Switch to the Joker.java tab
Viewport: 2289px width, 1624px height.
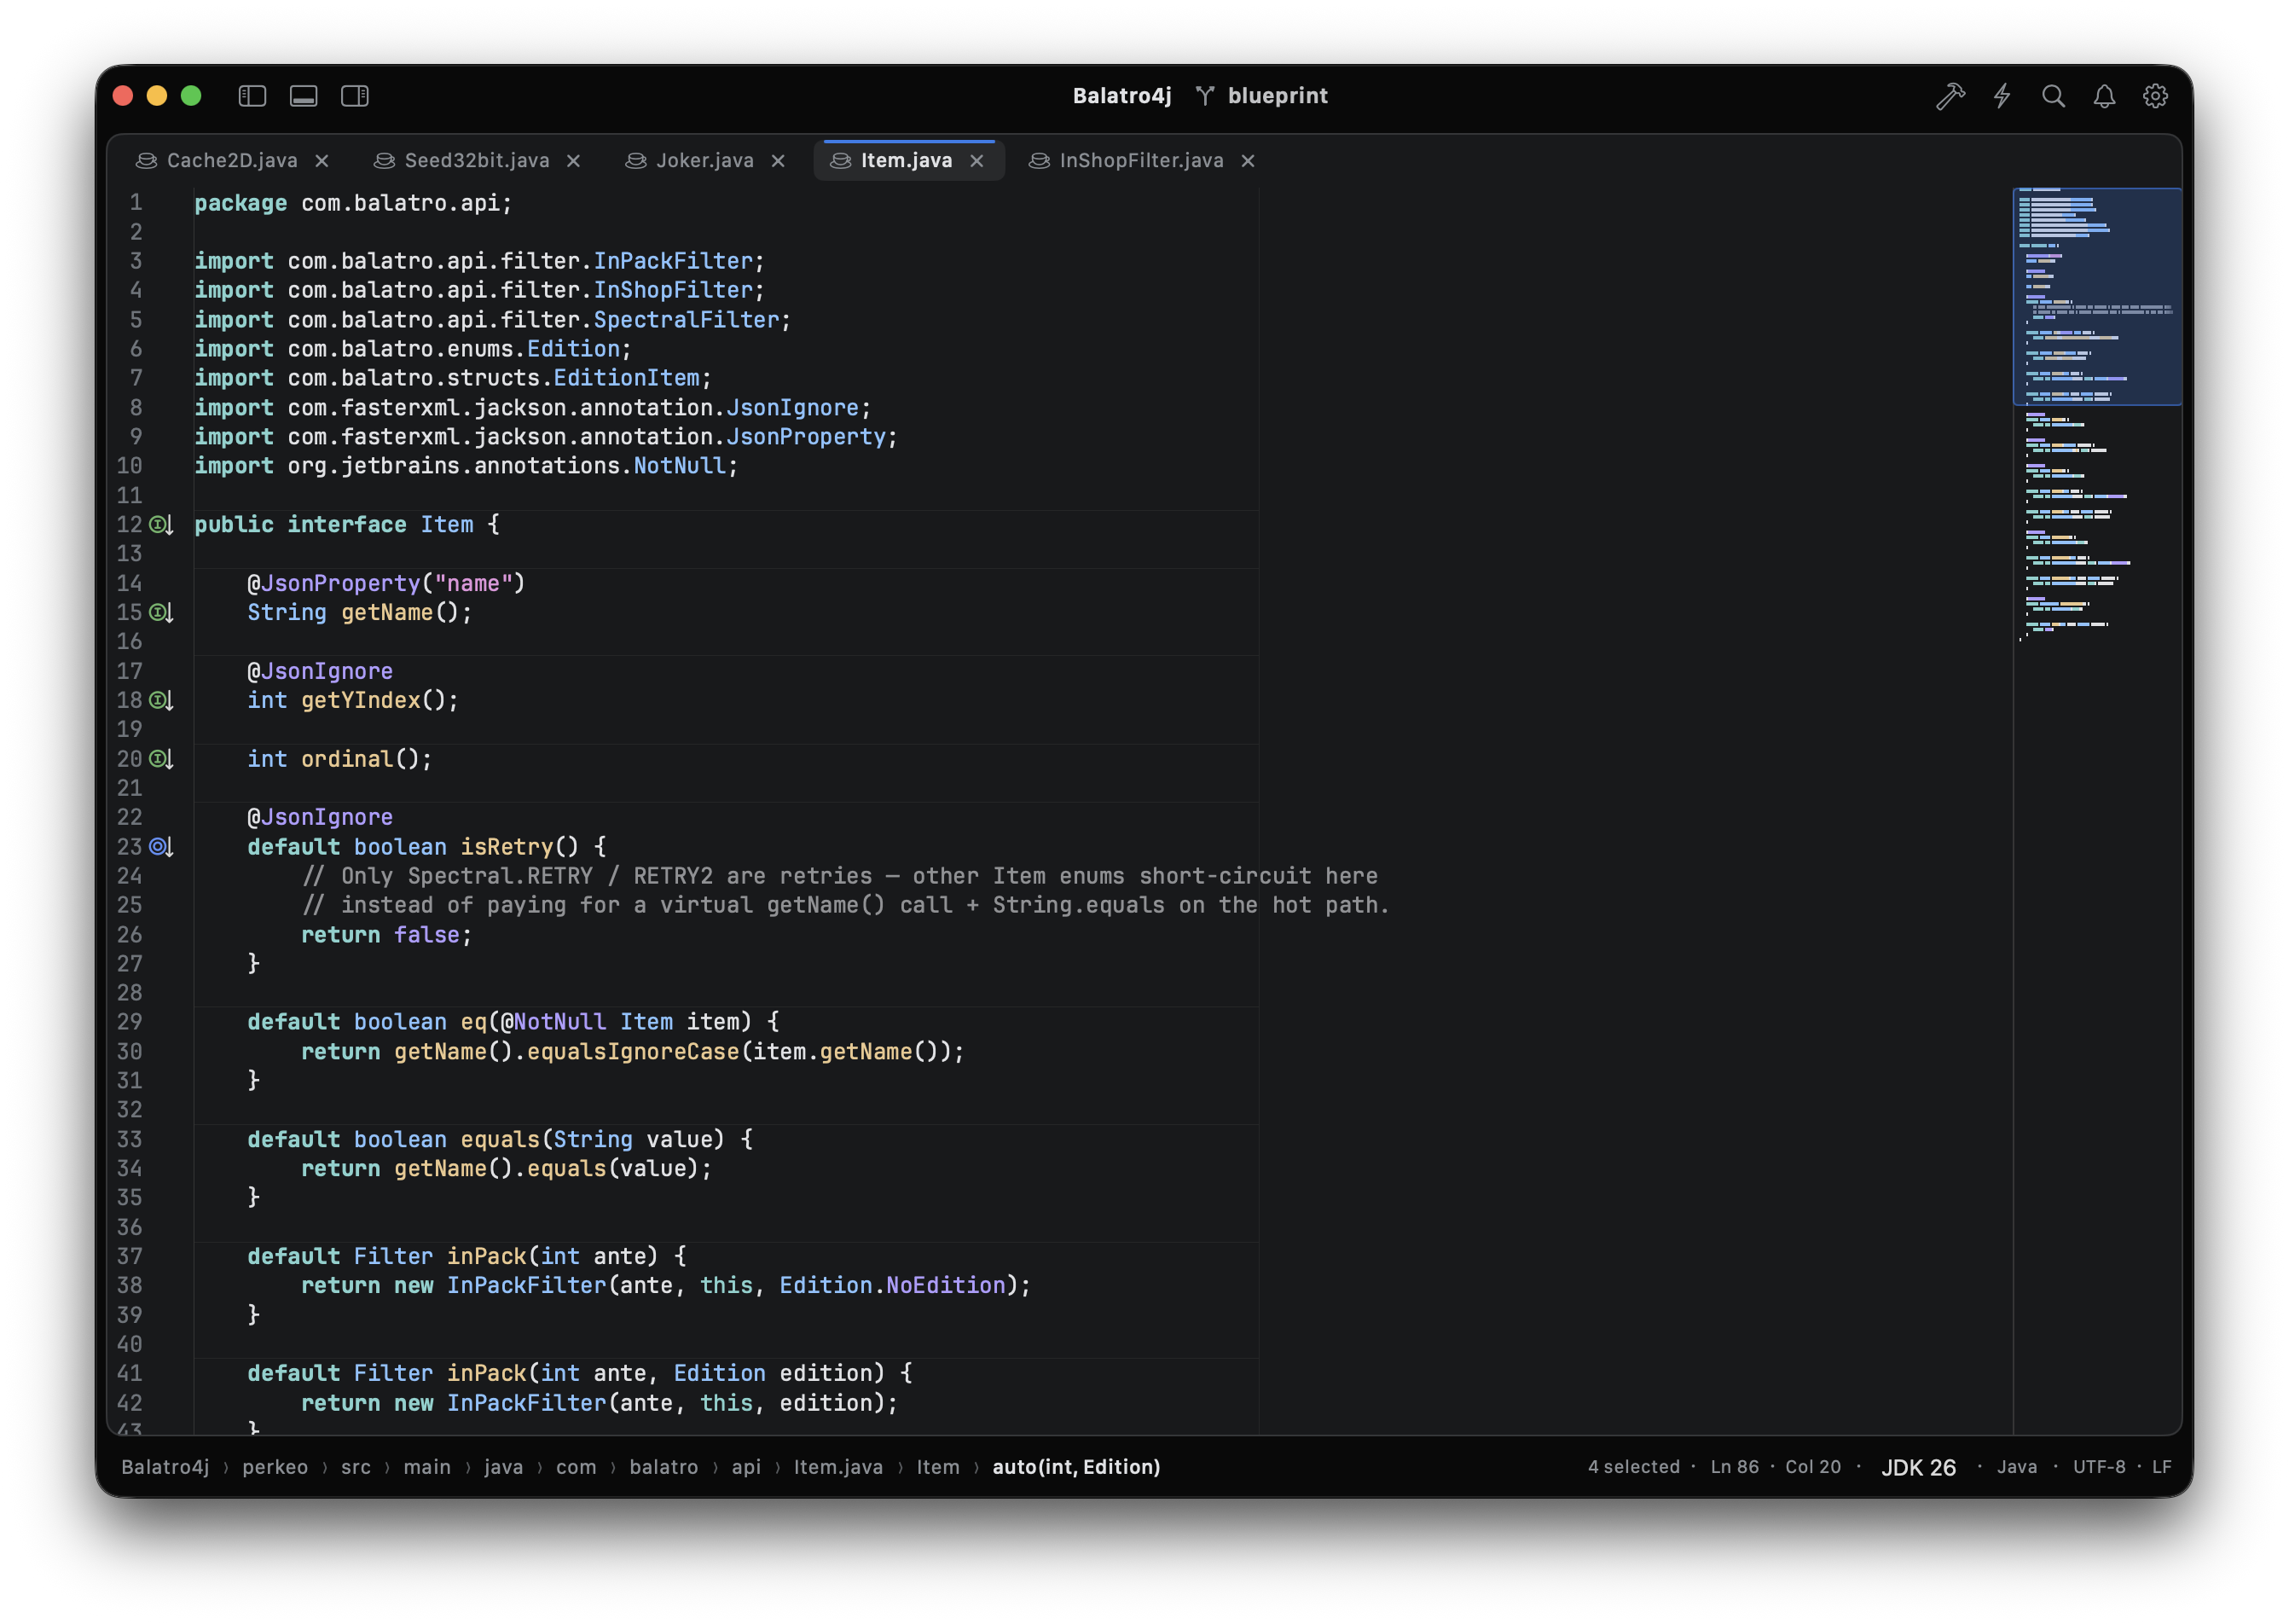705,161
